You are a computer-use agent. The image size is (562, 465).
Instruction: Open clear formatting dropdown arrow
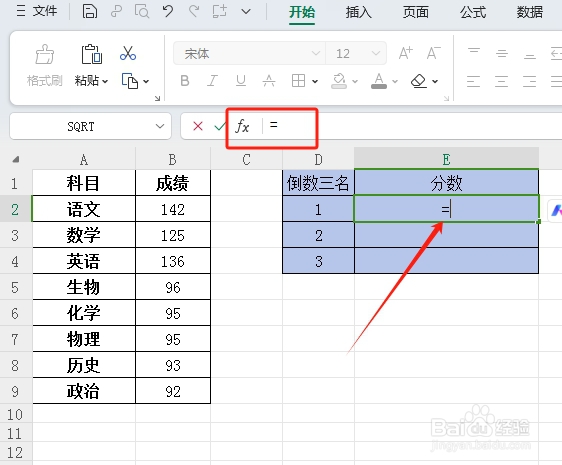pos(435,81)
